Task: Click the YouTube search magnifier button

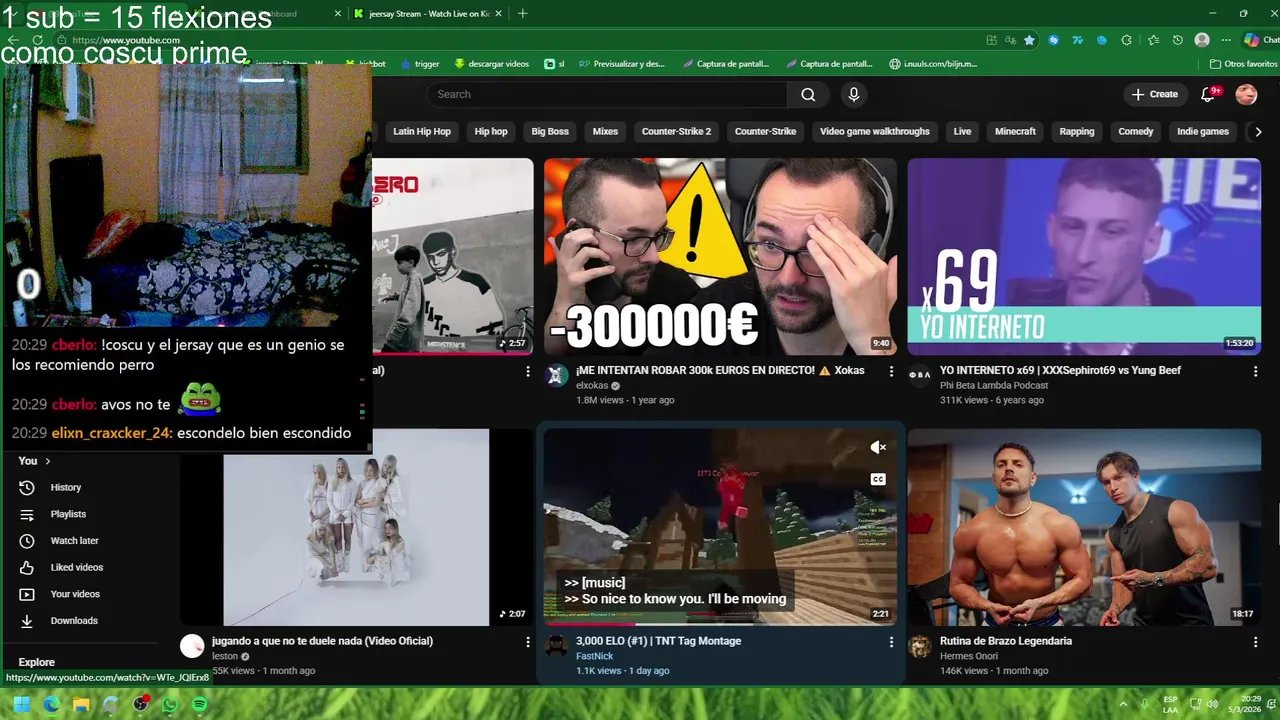Action: coord(808,94)
